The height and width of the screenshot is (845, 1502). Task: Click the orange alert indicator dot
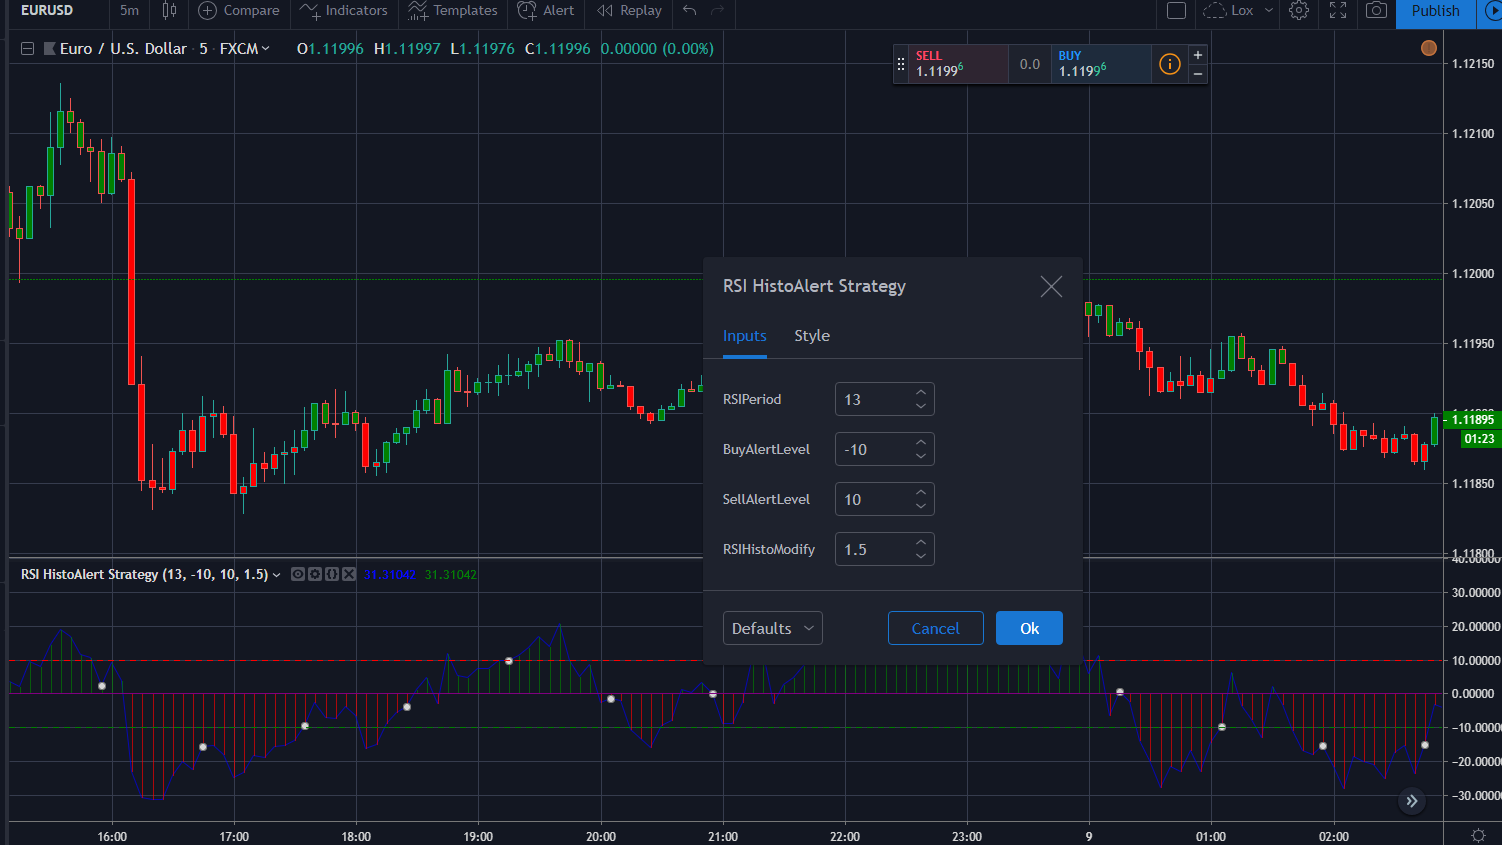[x=1429, y=48]
